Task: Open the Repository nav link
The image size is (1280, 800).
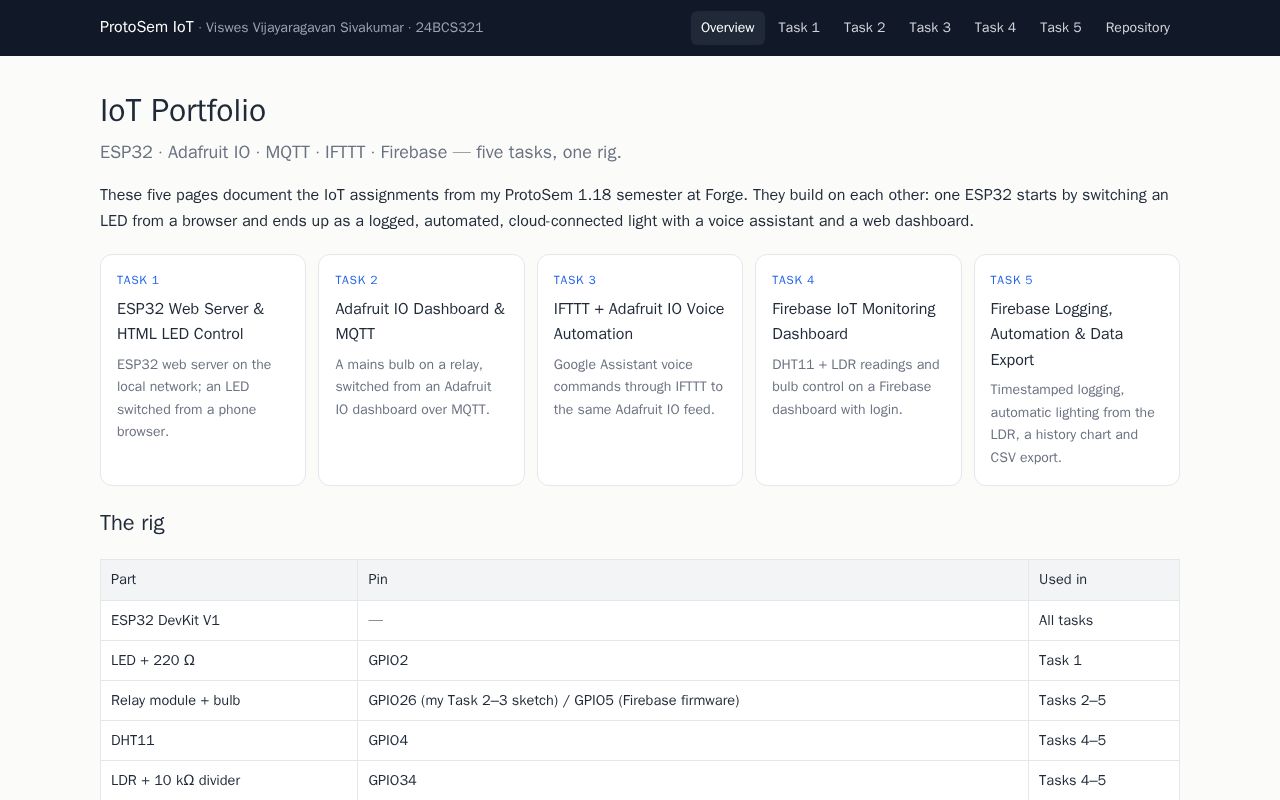Action: click(x=1137, y=28)
